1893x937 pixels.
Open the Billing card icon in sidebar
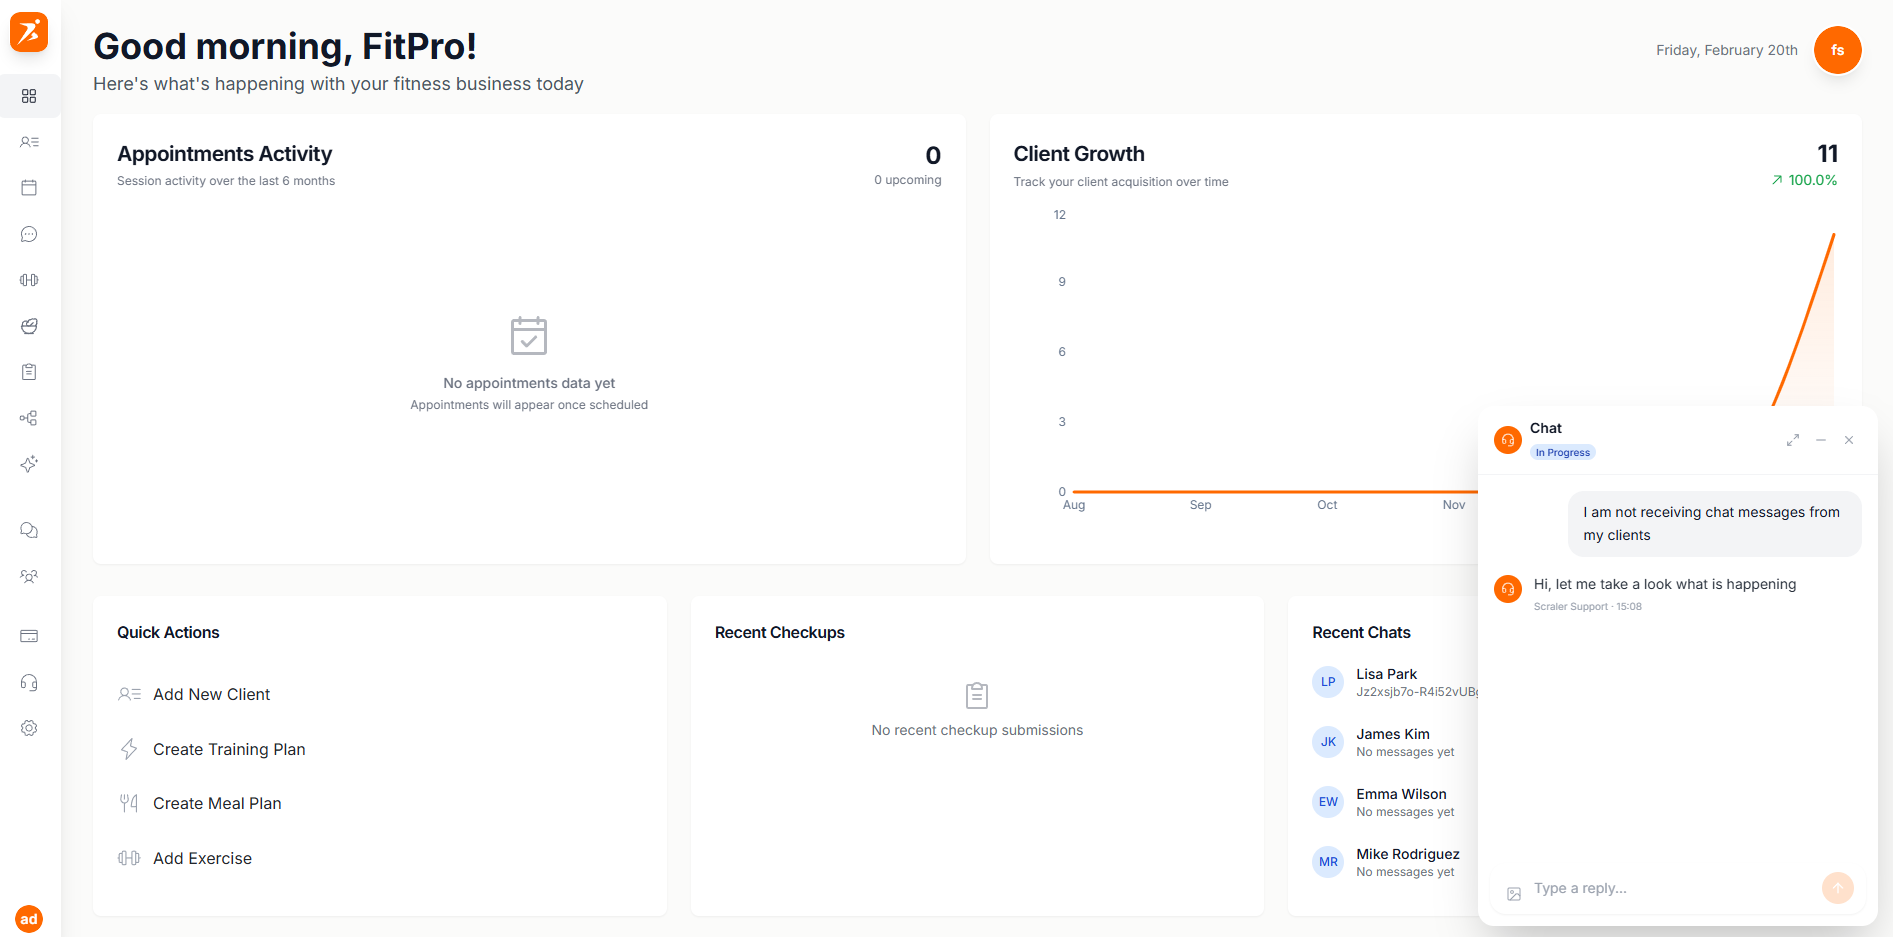tap(29, 635)
